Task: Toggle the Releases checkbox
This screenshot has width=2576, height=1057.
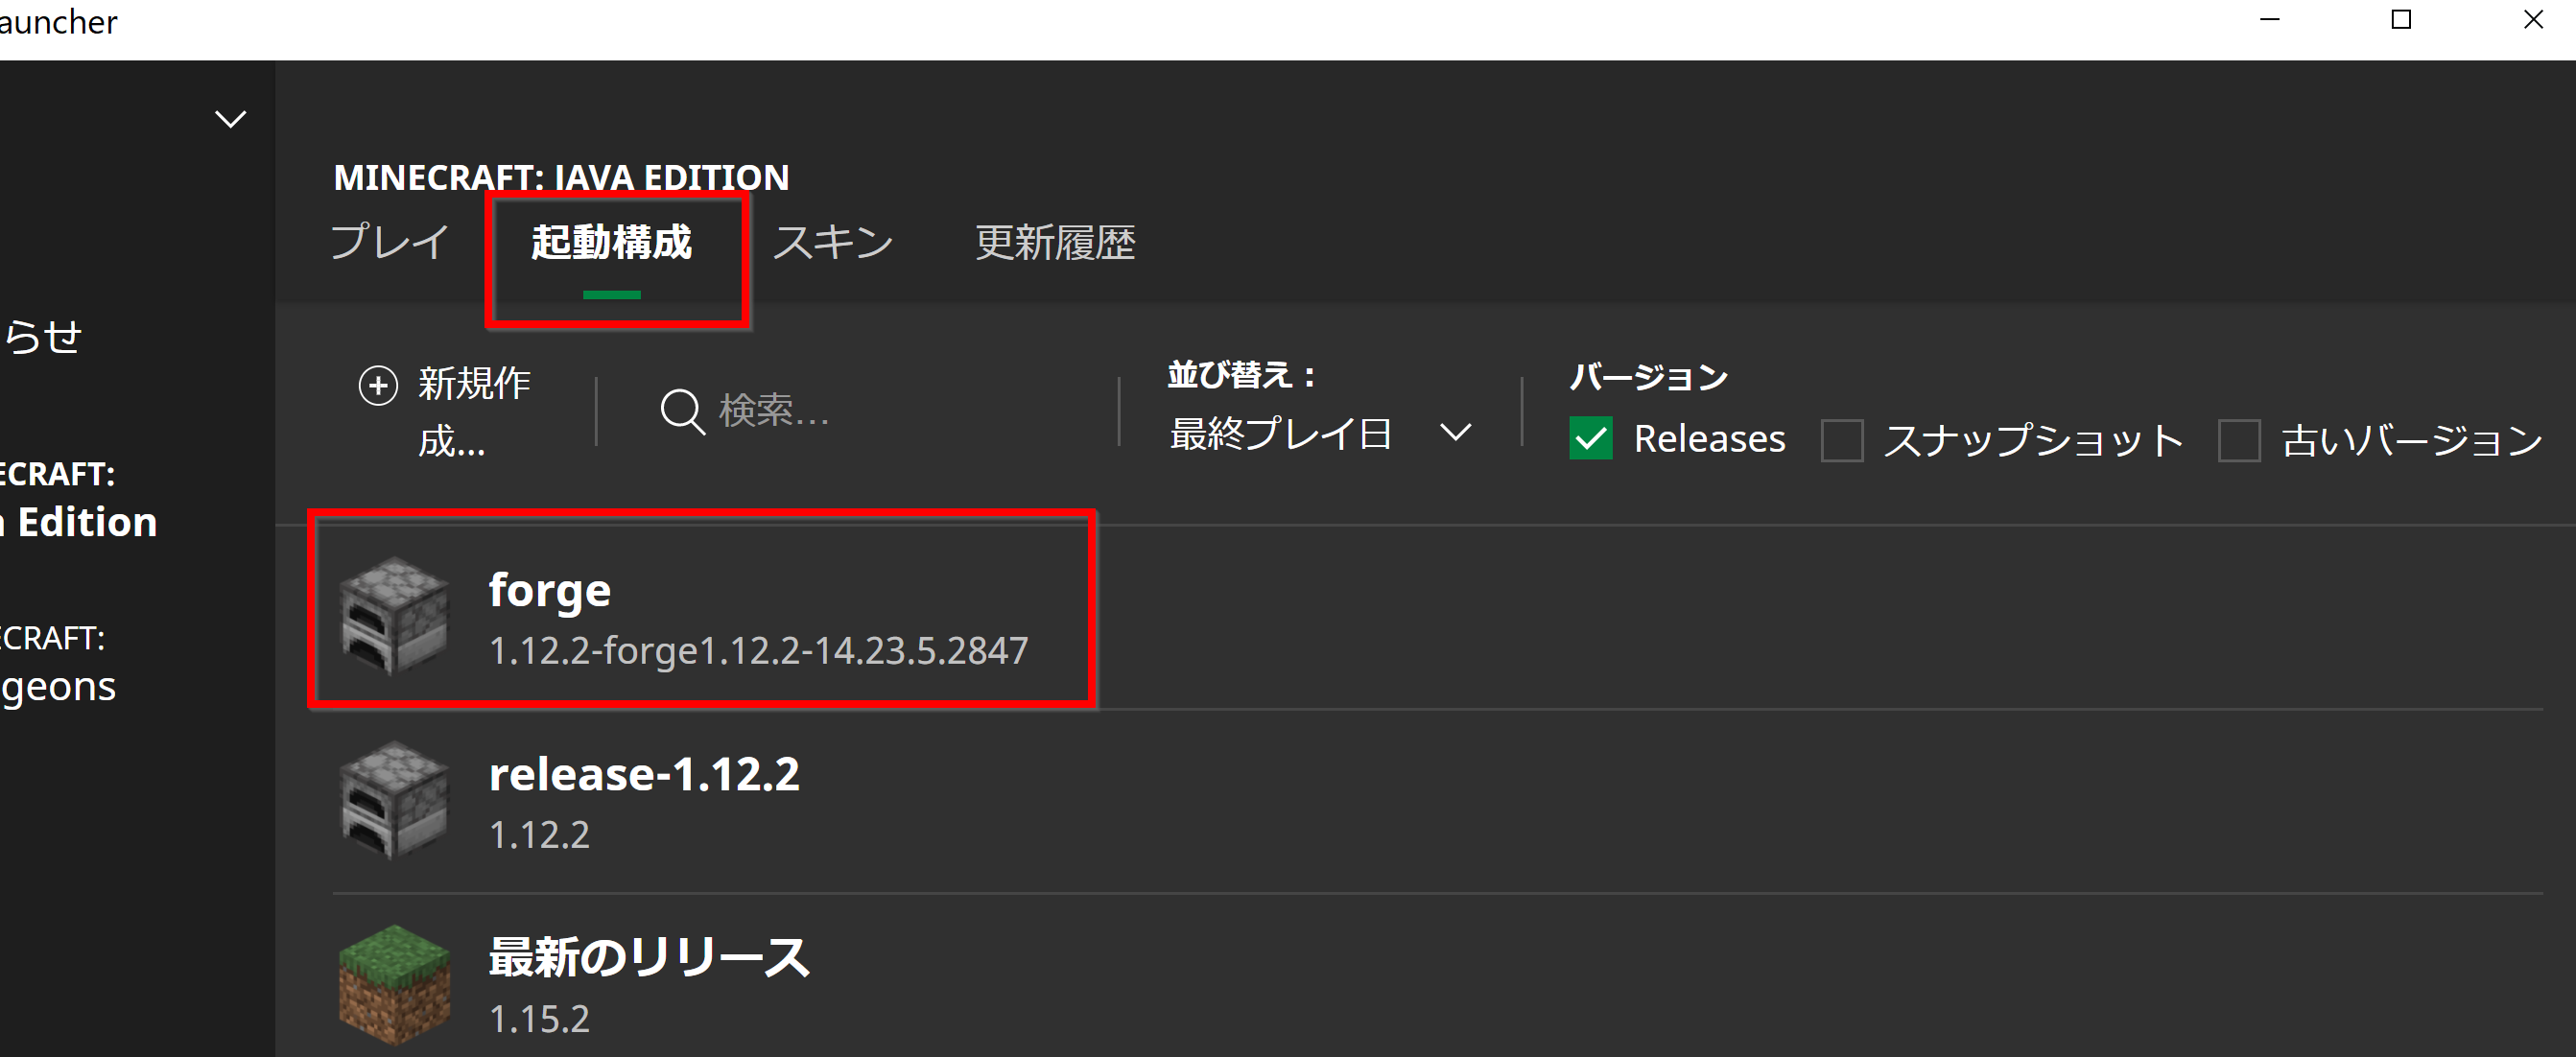Action: click(x=1590, y=438)
